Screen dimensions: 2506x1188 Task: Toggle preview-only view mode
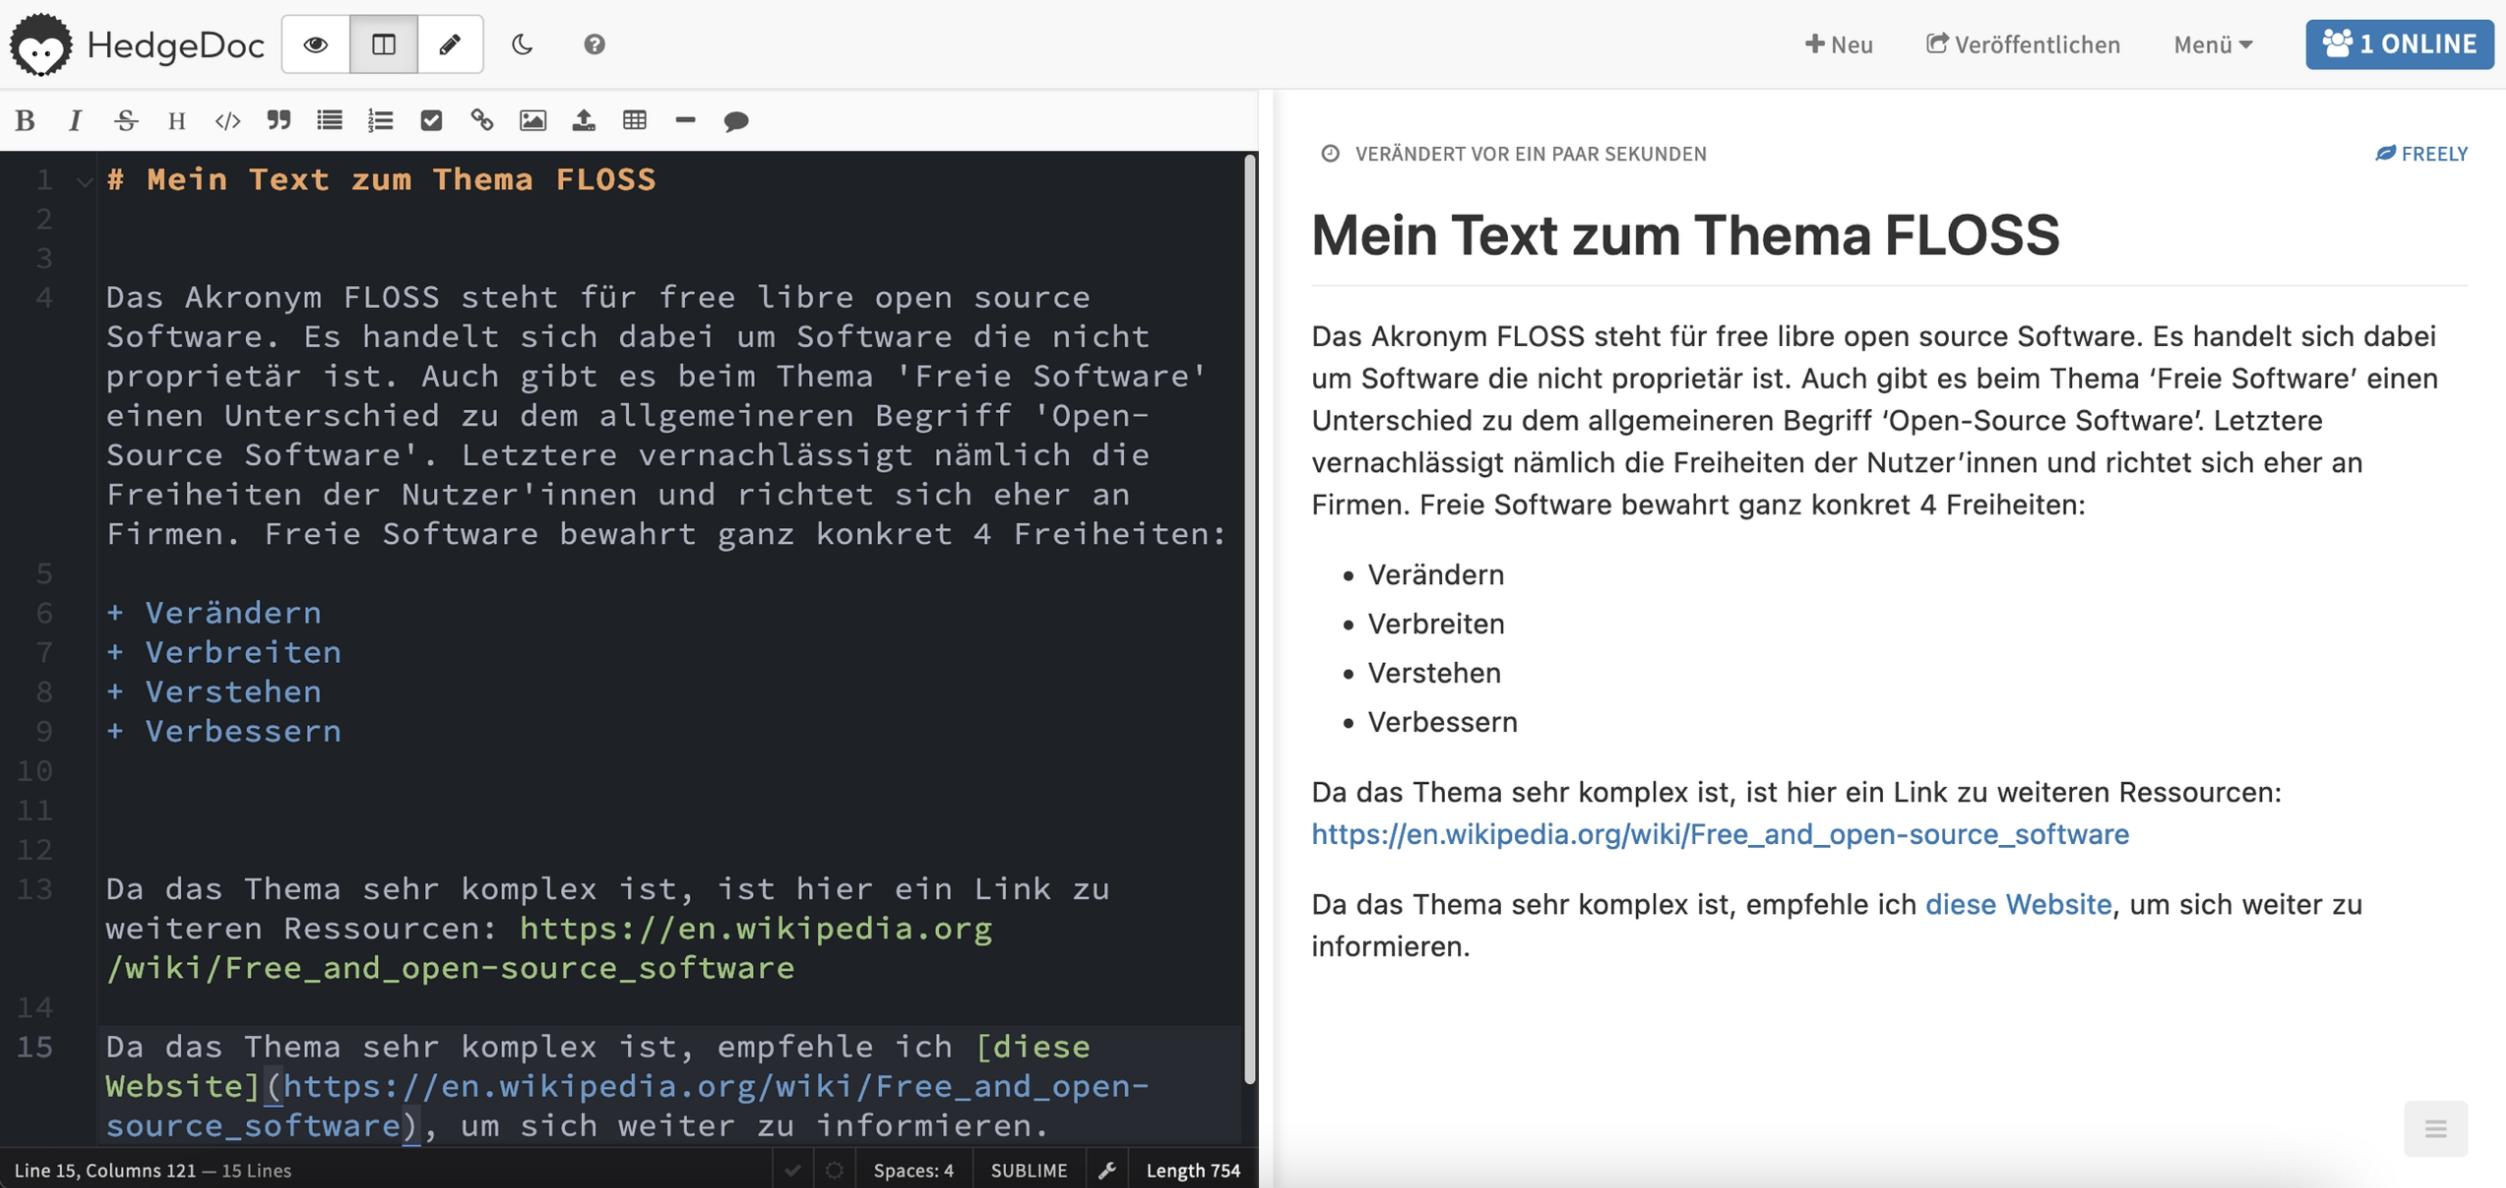pyautogui.click(x=315, y=43)
